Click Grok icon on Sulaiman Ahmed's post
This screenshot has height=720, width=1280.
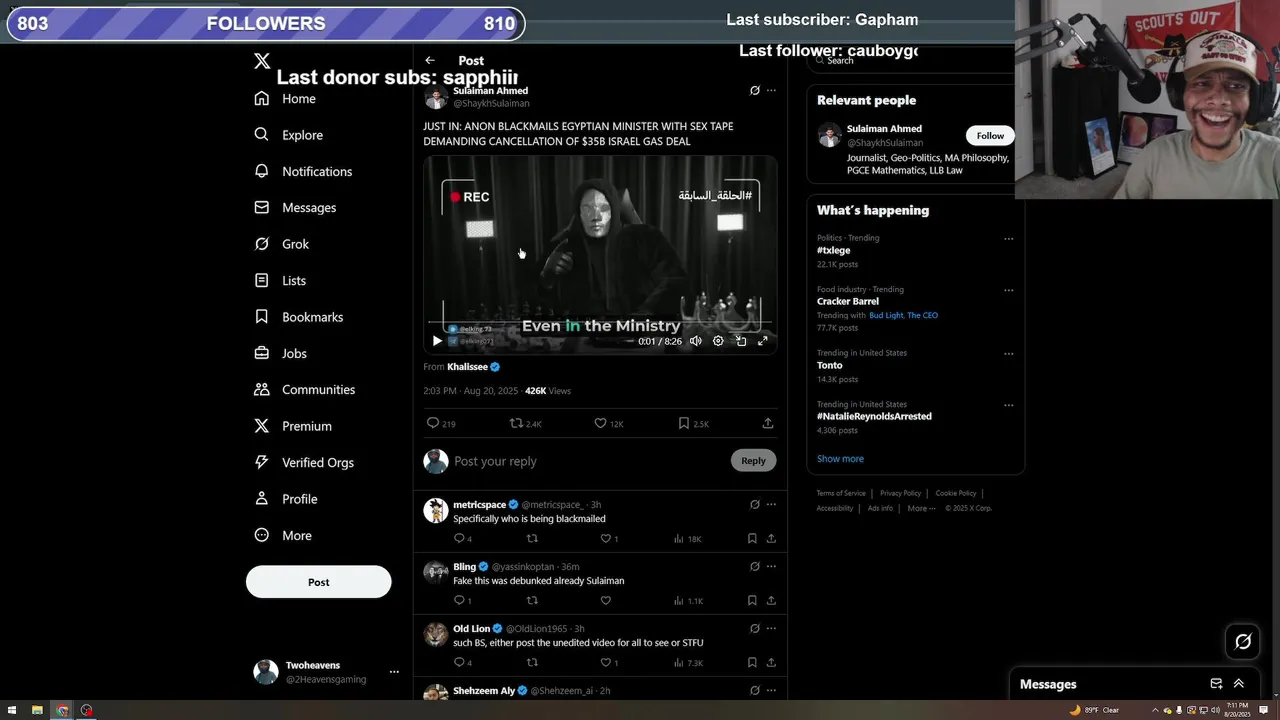(x=755, y=90)
